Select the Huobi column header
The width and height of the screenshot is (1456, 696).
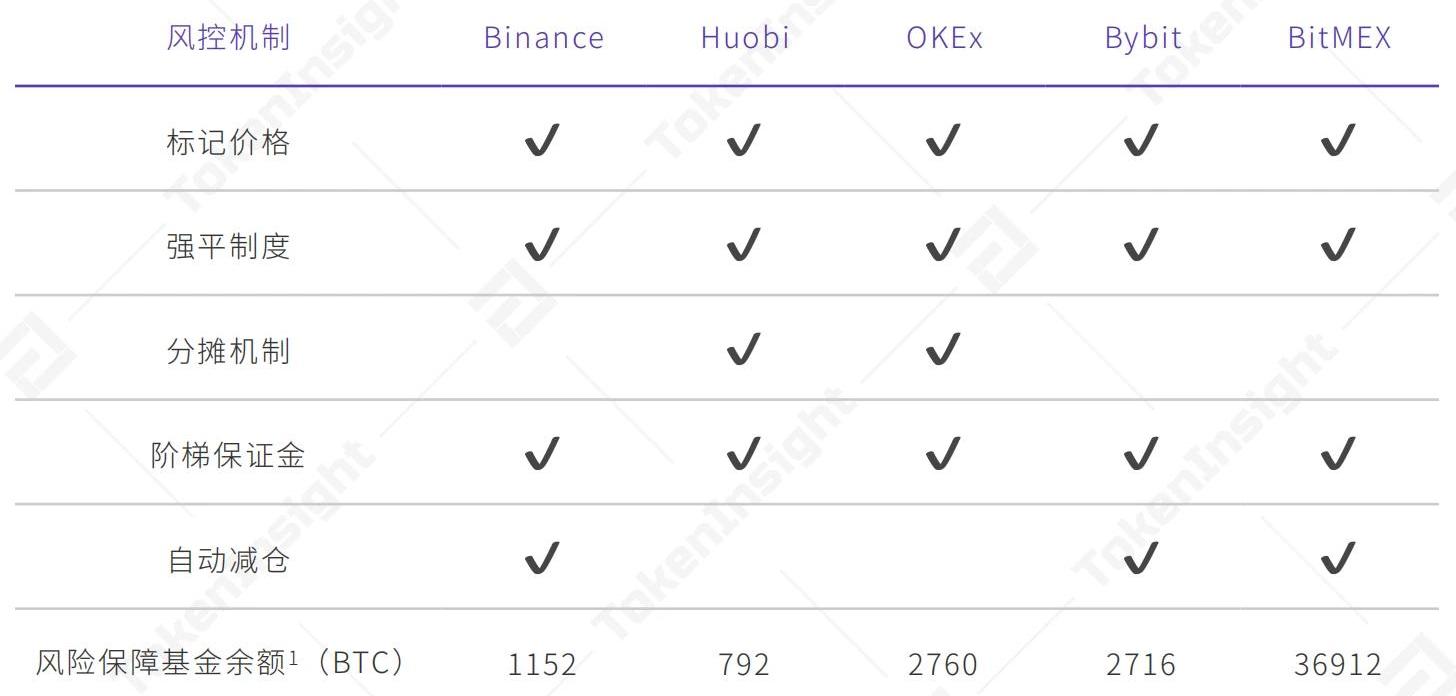745,38
